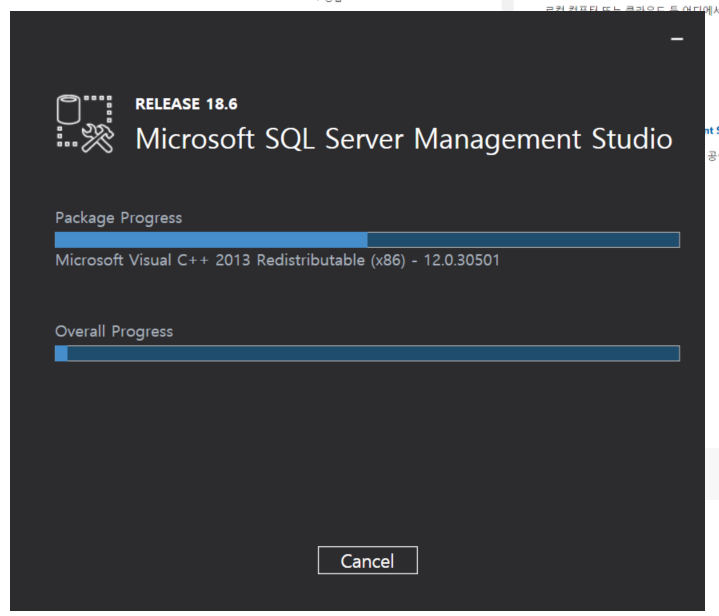Click the Overall Progress bar

tap(367, 353)
